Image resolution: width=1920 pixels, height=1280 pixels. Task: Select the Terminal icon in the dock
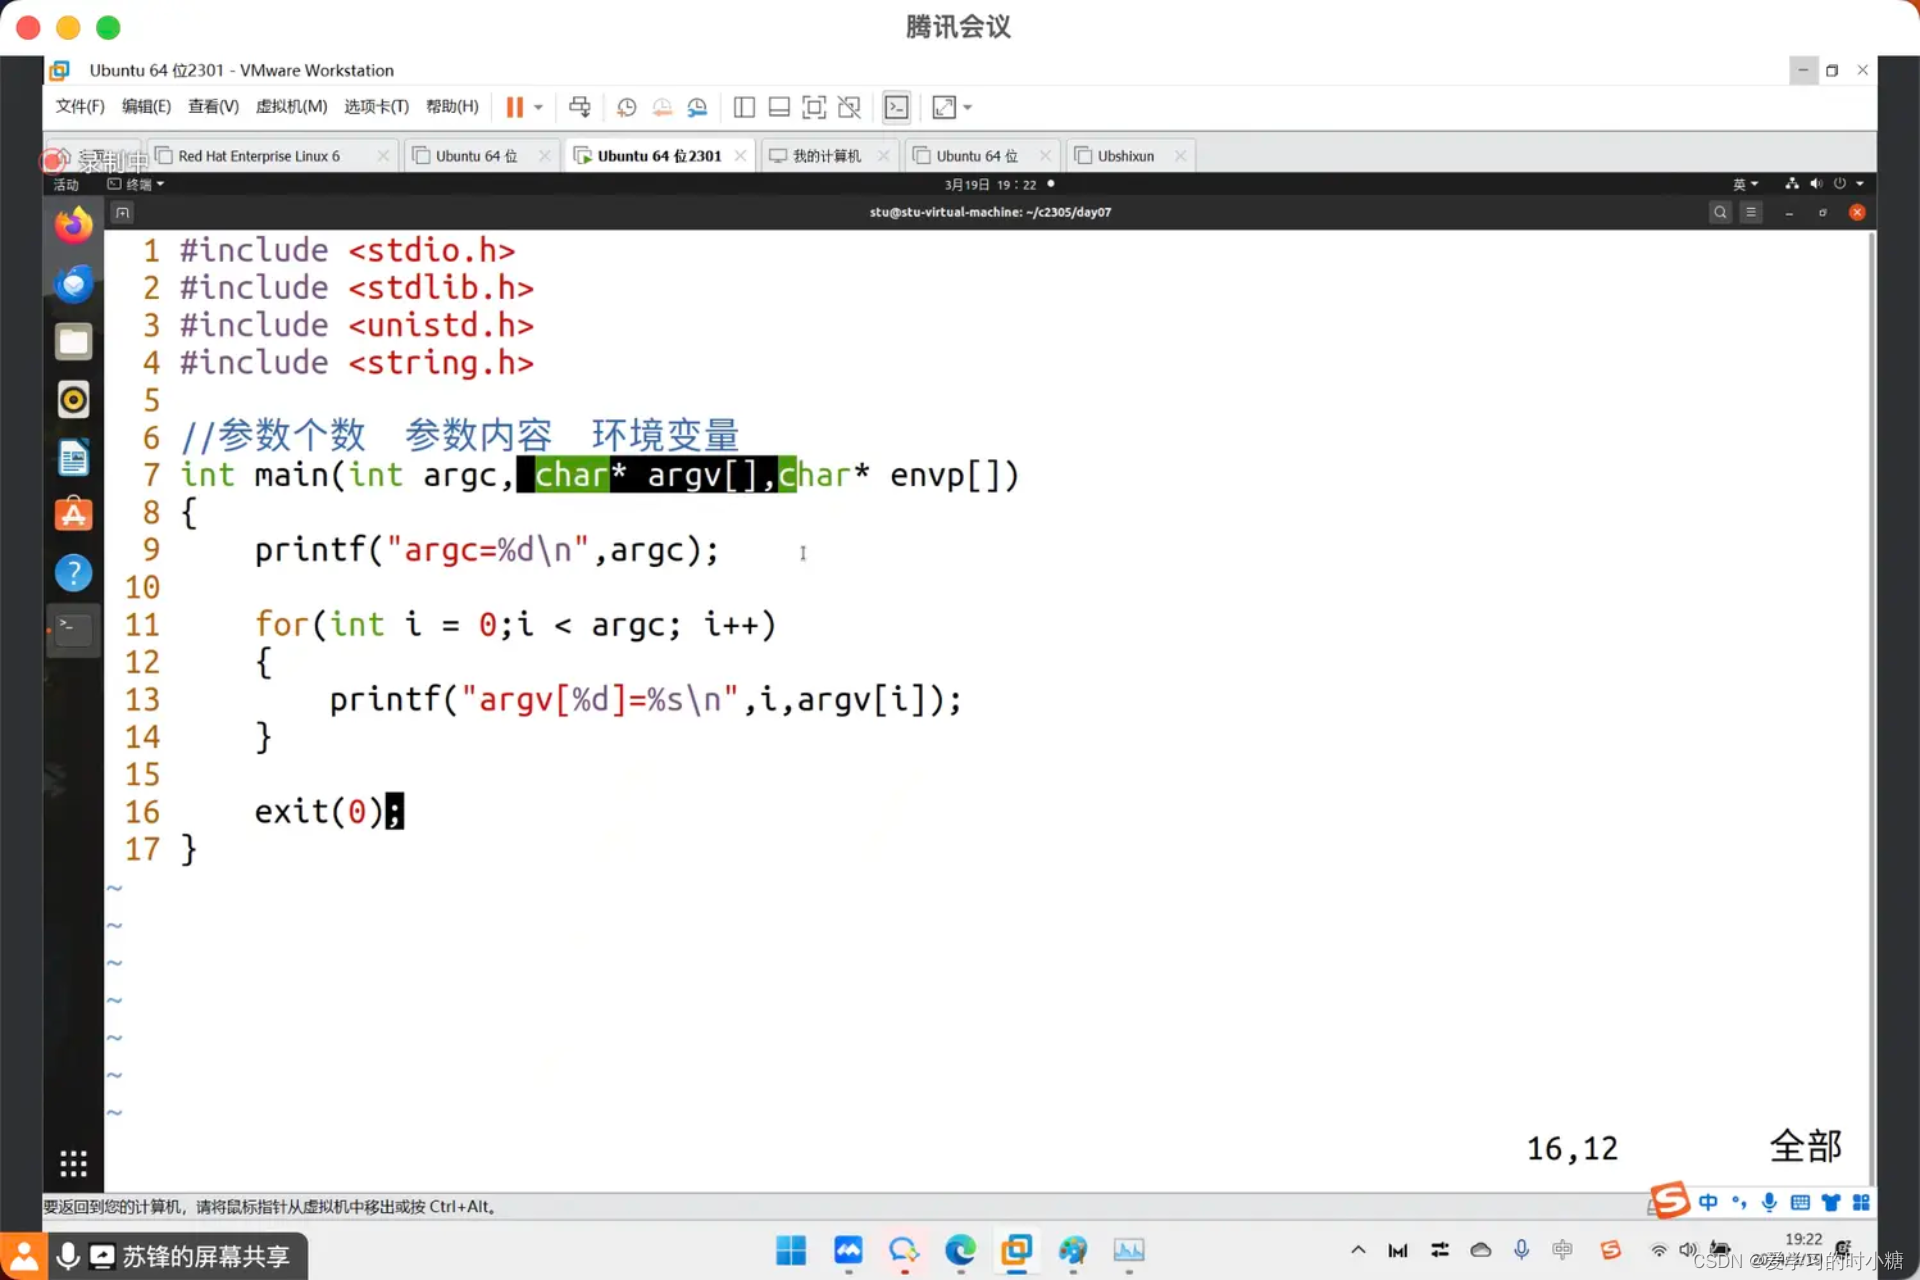click(x=73, y=630)
